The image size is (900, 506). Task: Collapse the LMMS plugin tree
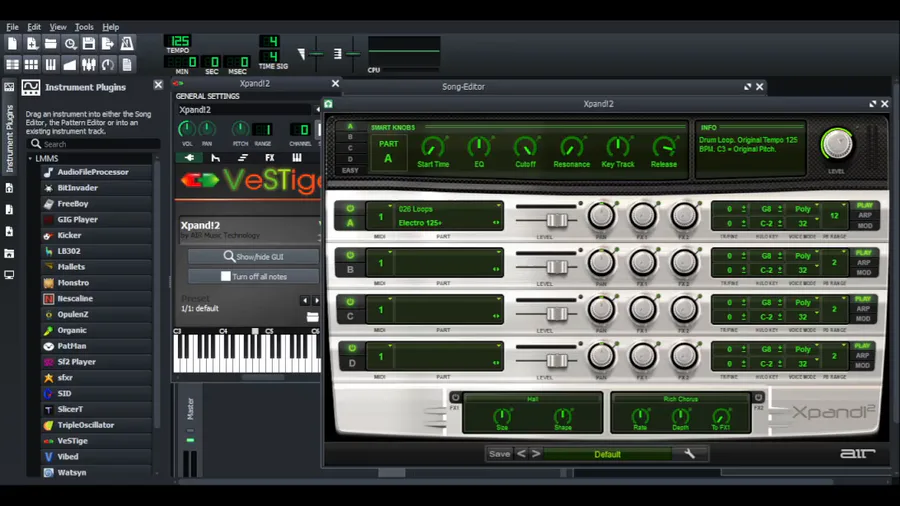click(x=30, y=158)
